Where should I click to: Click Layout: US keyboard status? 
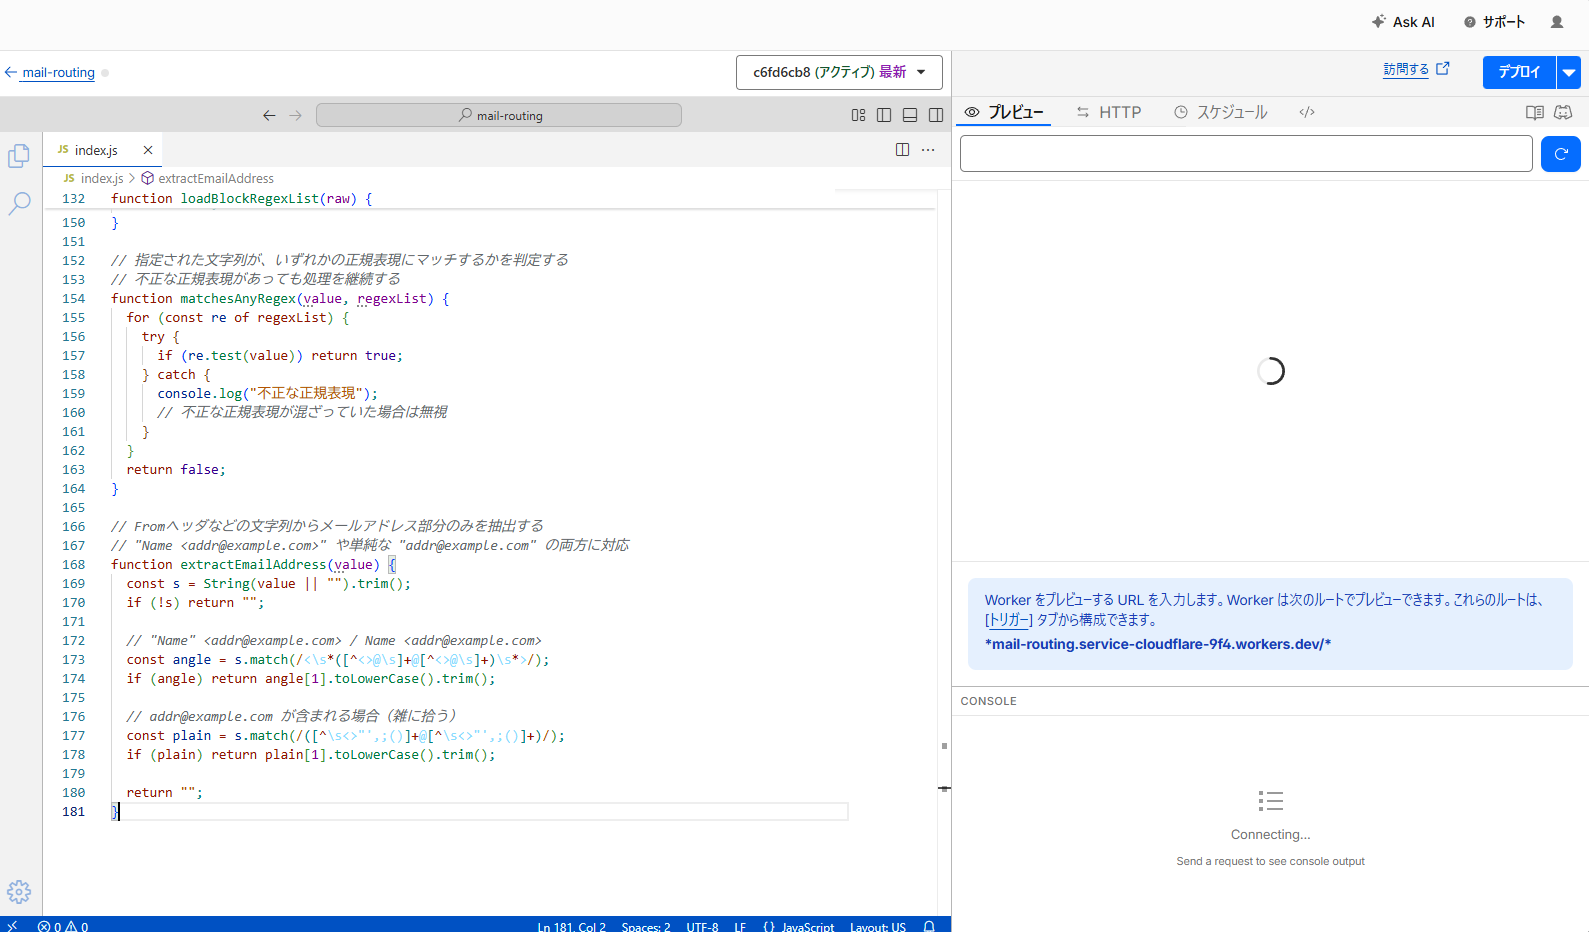point(878,926)
